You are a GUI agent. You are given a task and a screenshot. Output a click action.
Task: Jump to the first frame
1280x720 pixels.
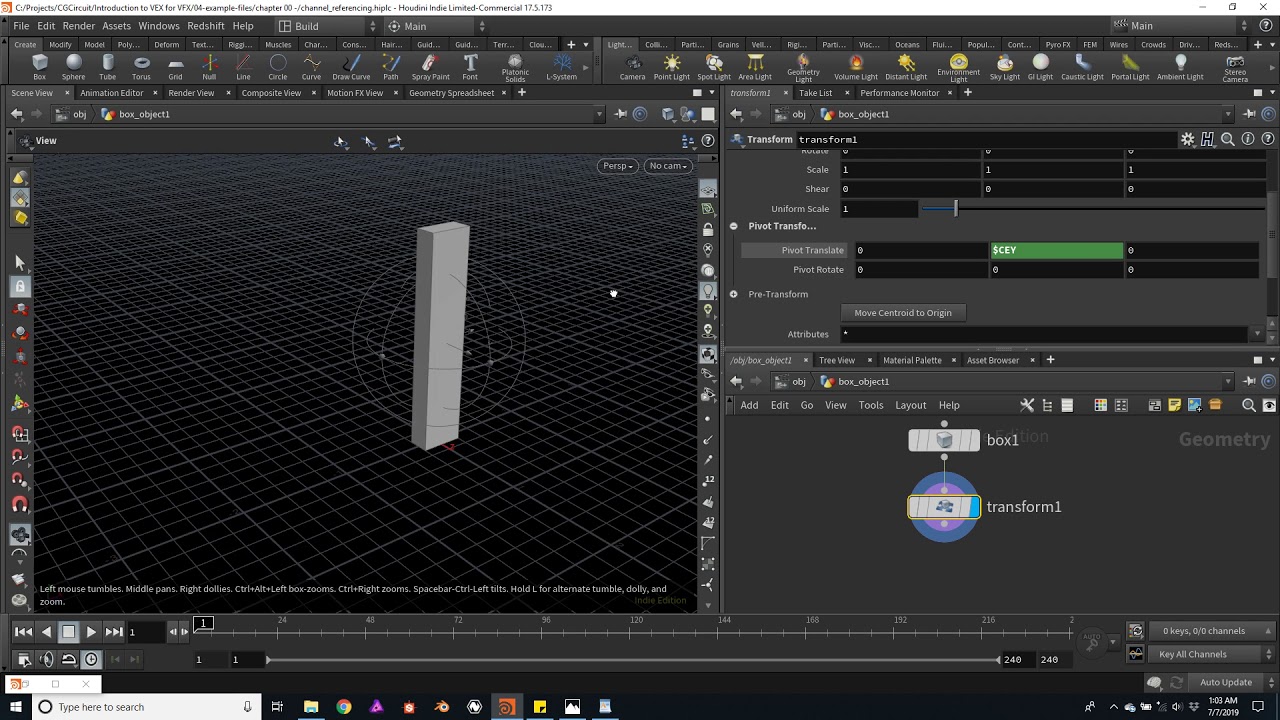23,631
